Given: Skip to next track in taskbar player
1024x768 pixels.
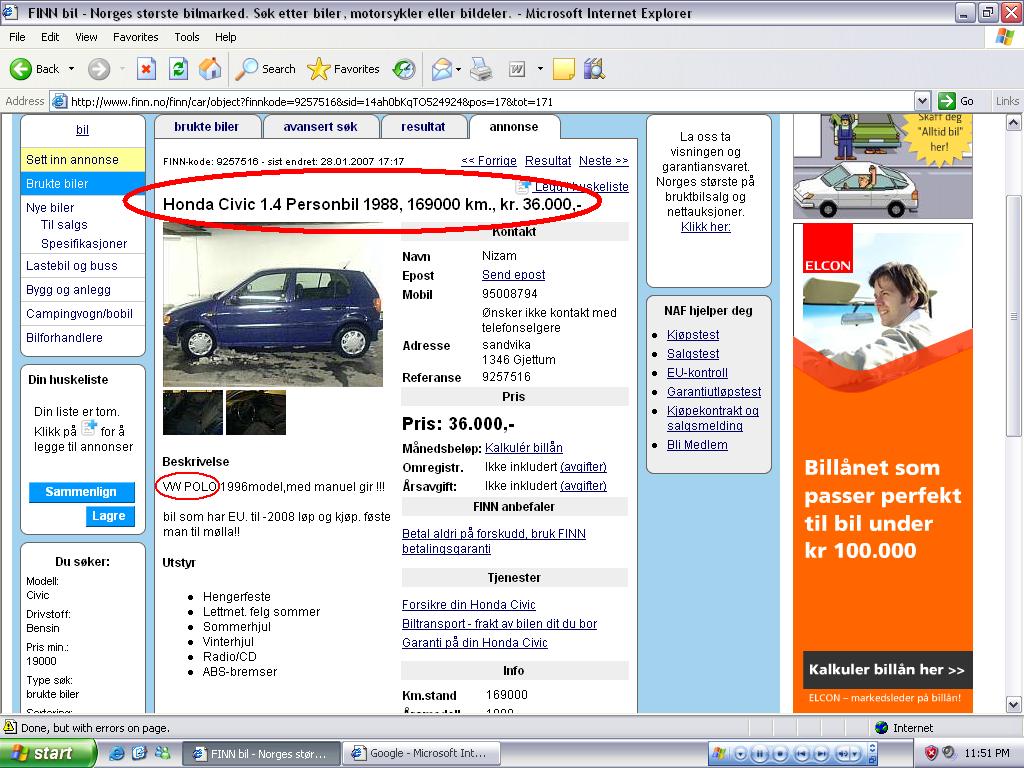Looking at the screenshot, I should (x=822, y=753).
